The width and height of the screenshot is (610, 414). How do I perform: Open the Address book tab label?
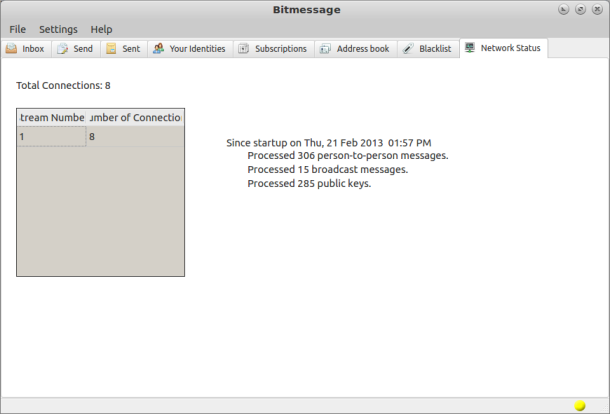tap(363, 49)
